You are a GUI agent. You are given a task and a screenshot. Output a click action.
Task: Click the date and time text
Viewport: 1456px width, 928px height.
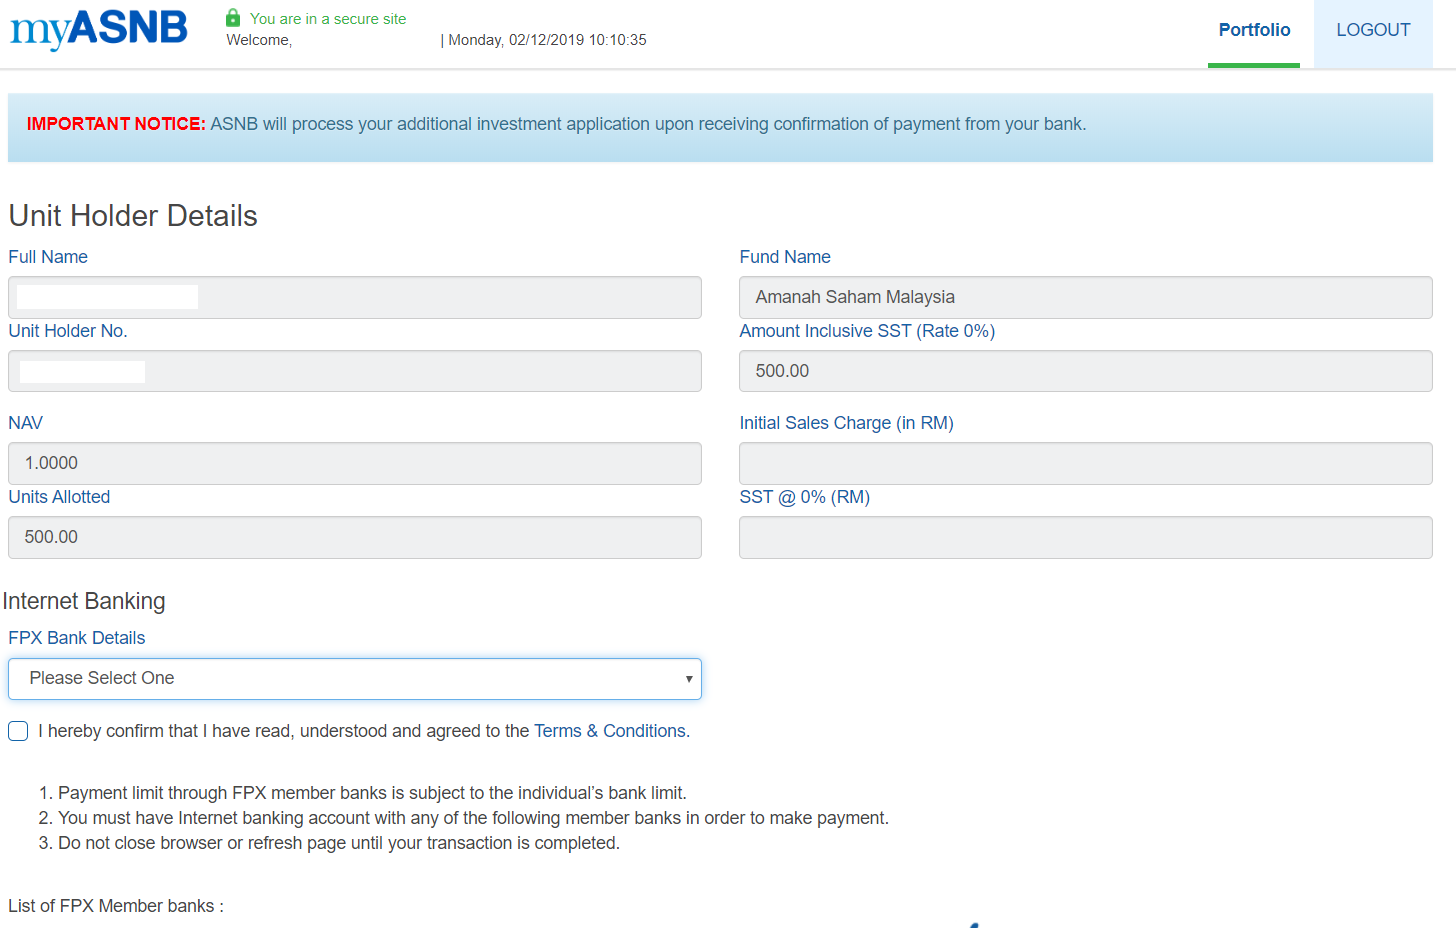(548, 40)
